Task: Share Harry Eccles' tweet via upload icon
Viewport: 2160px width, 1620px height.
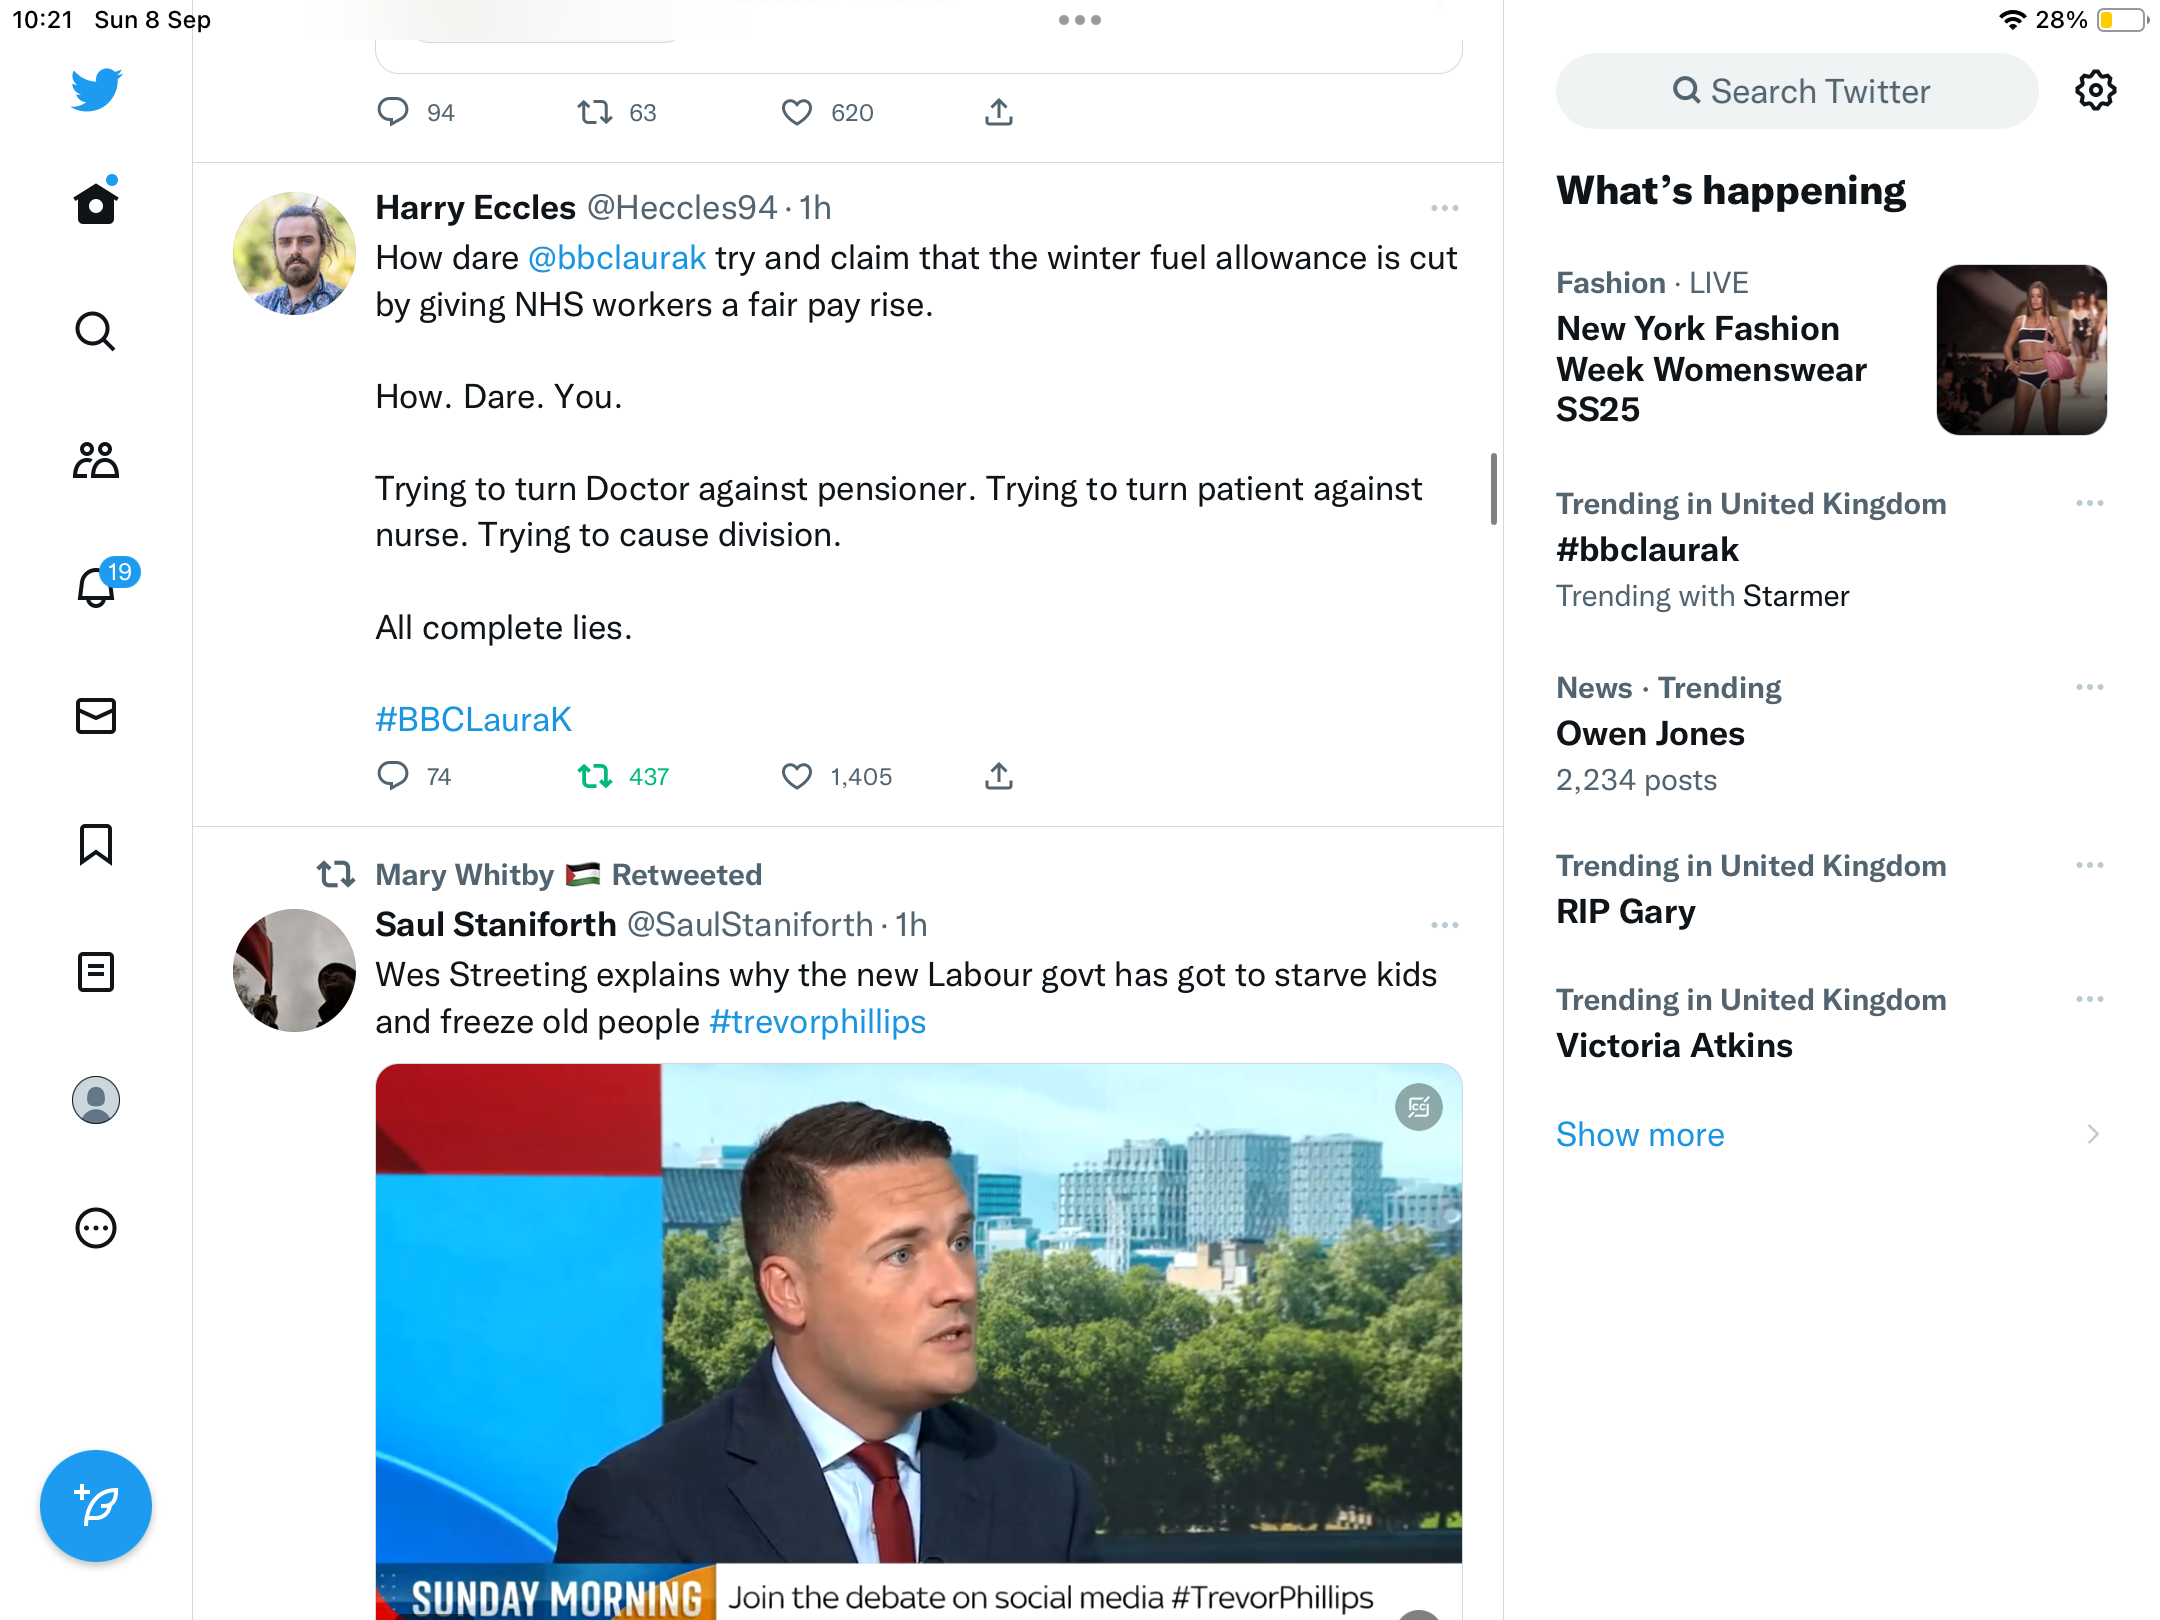Action: [998, 776]
